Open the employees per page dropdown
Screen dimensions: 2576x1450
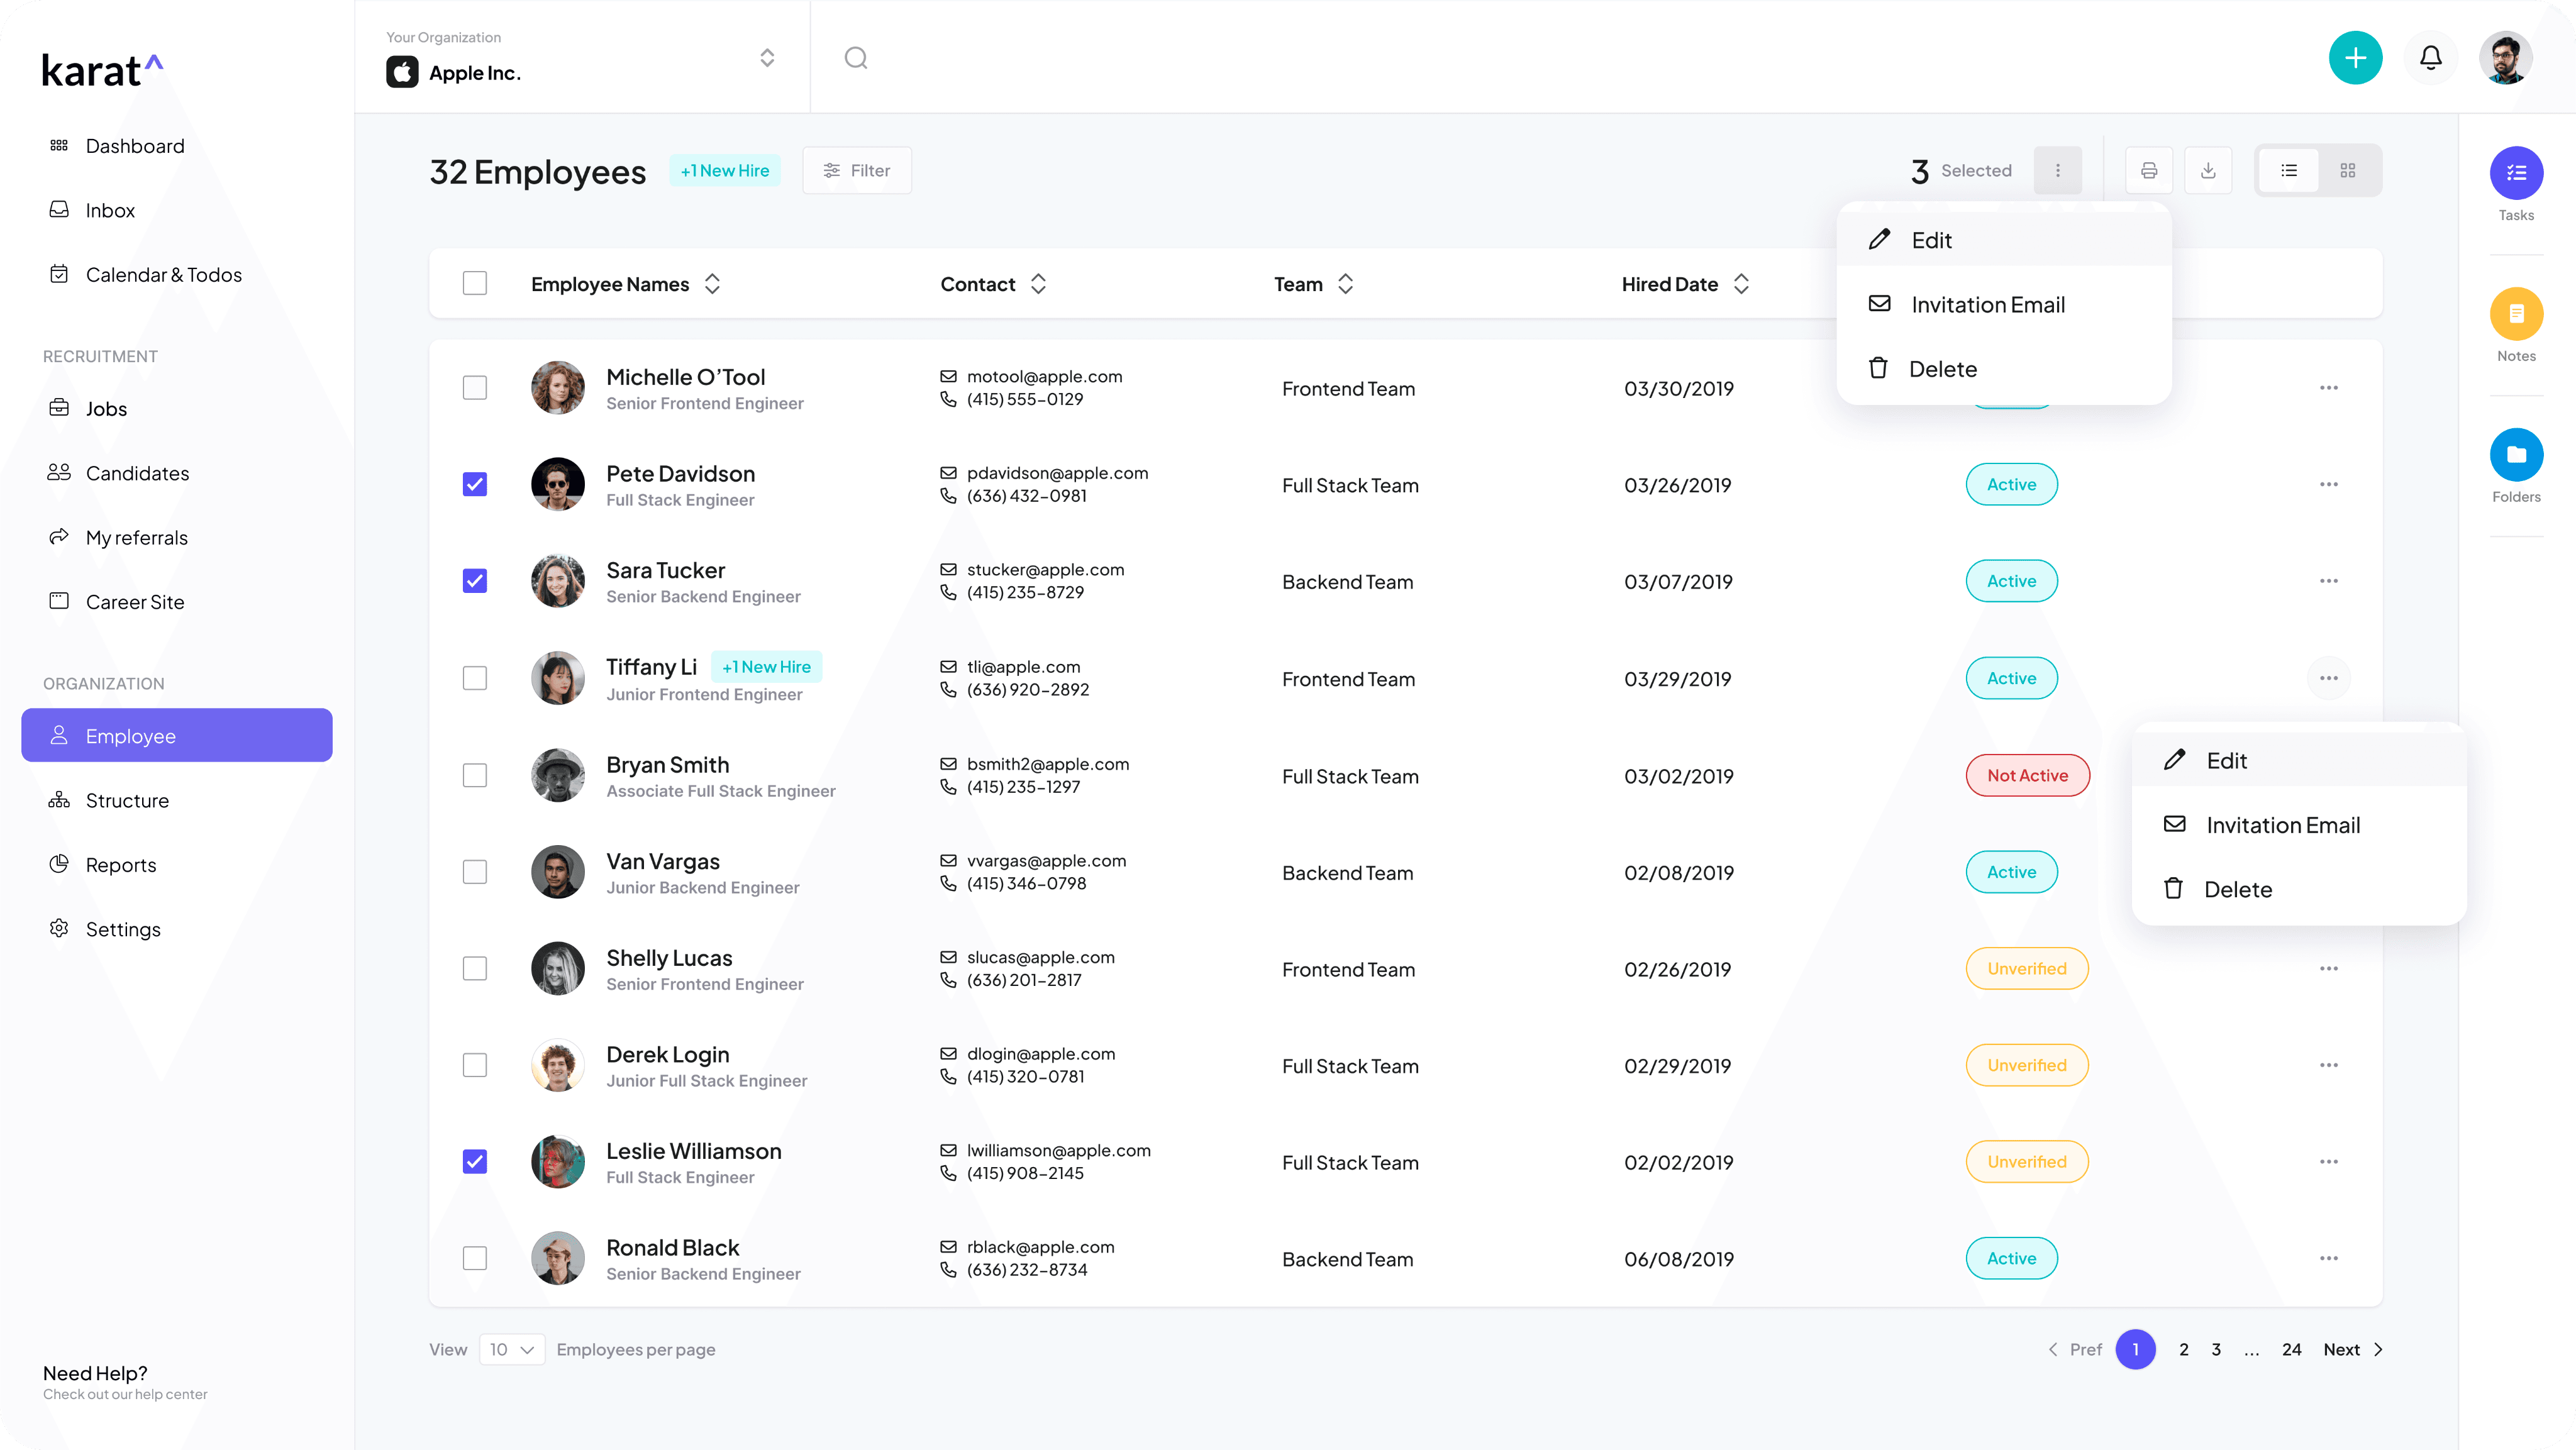[512, 1349]
